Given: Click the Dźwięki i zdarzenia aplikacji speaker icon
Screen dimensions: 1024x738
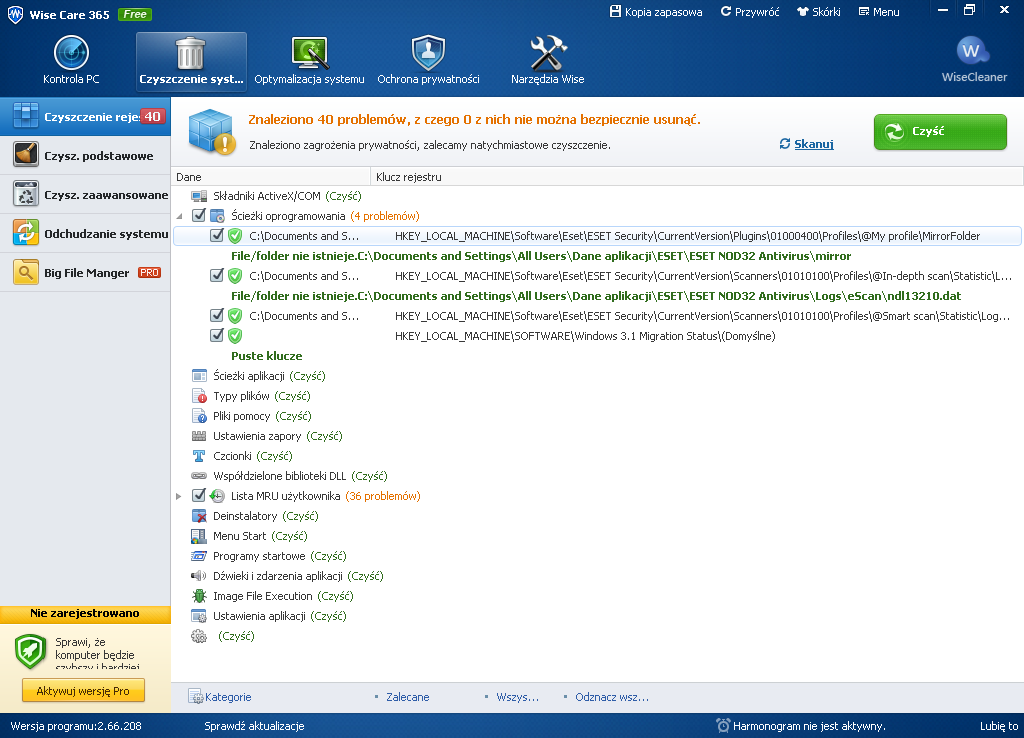Looking at the screenshot, I should (x=199, y=576).
